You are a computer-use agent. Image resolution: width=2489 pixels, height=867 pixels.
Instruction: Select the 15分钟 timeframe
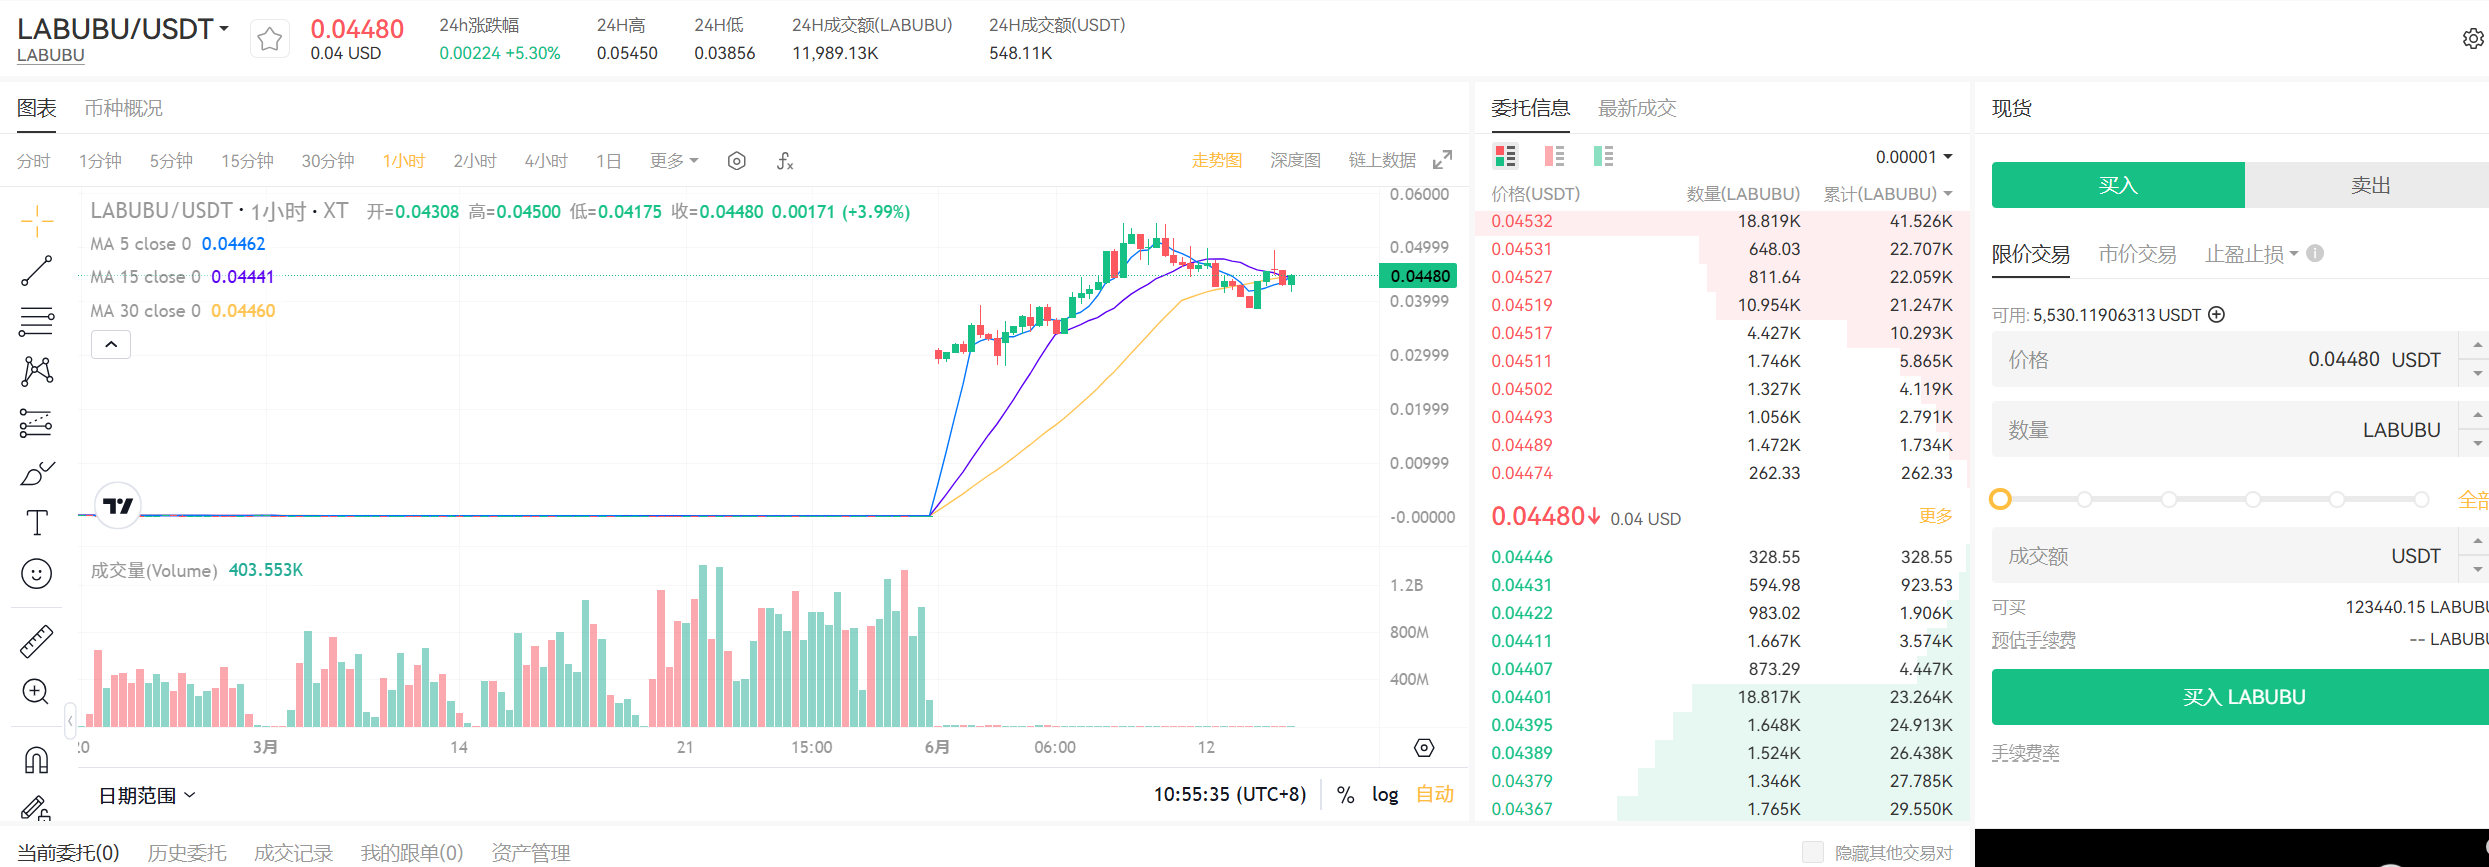[x=247, y=161]
